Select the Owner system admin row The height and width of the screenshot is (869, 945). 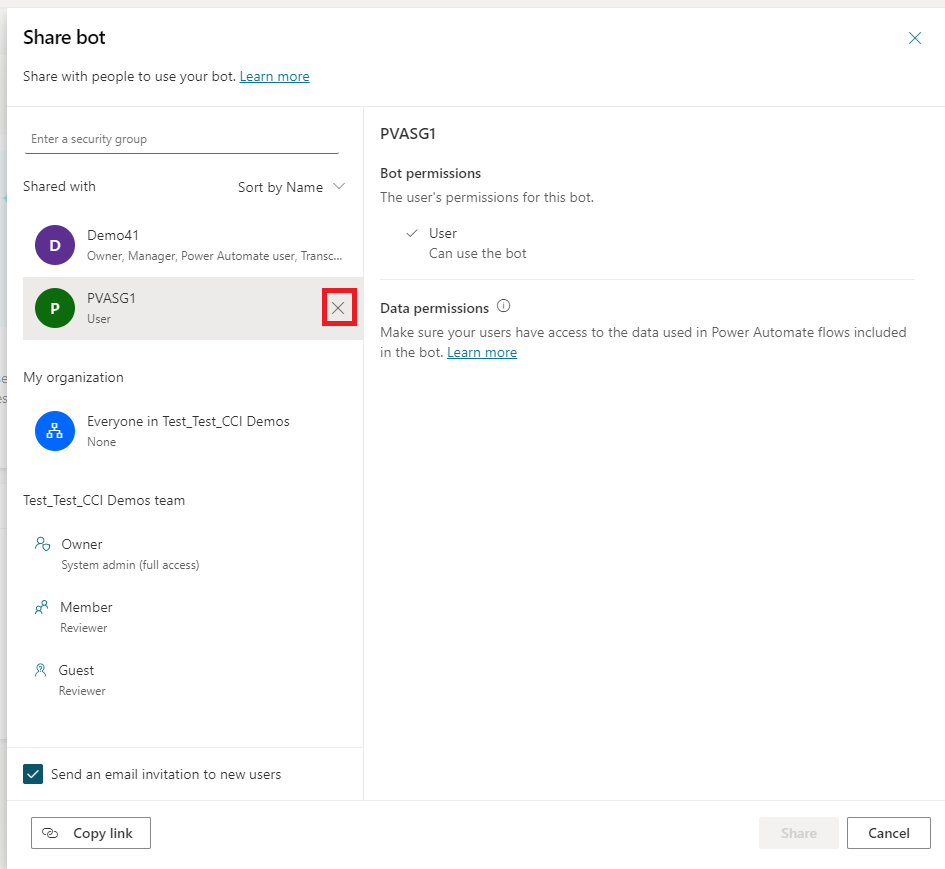click(x=193, y=554)
